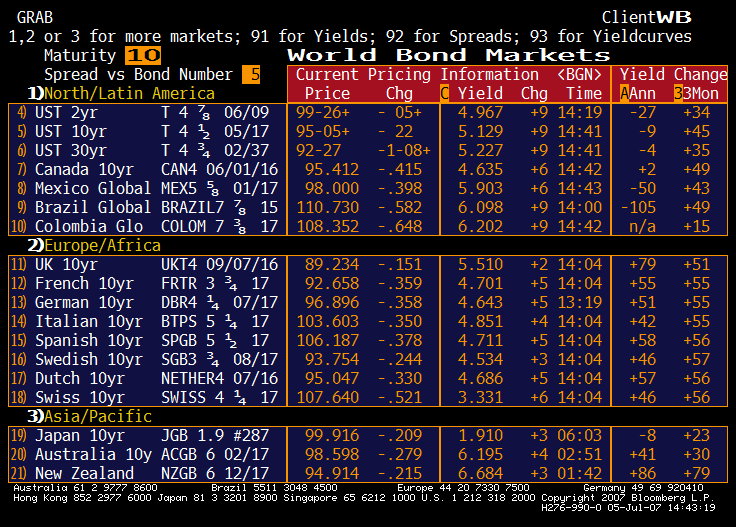Click German bond ticker DBR4 1/4 07/17
Screen dimensions: 736x527
(220, 303)
